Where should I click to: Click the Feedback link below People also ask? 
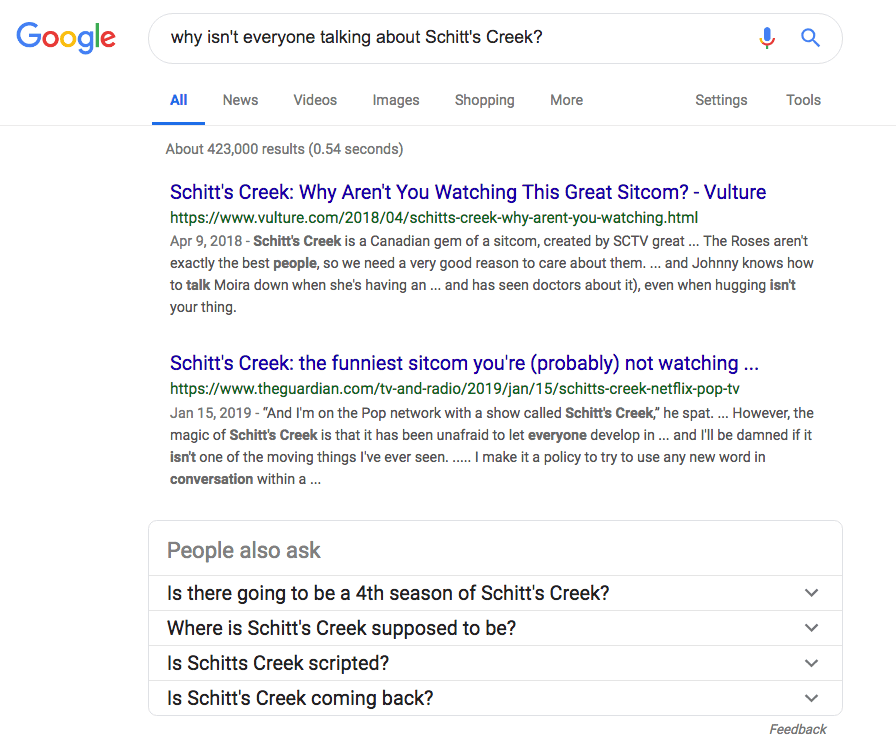pyautogui.click(x=798, y=729)
